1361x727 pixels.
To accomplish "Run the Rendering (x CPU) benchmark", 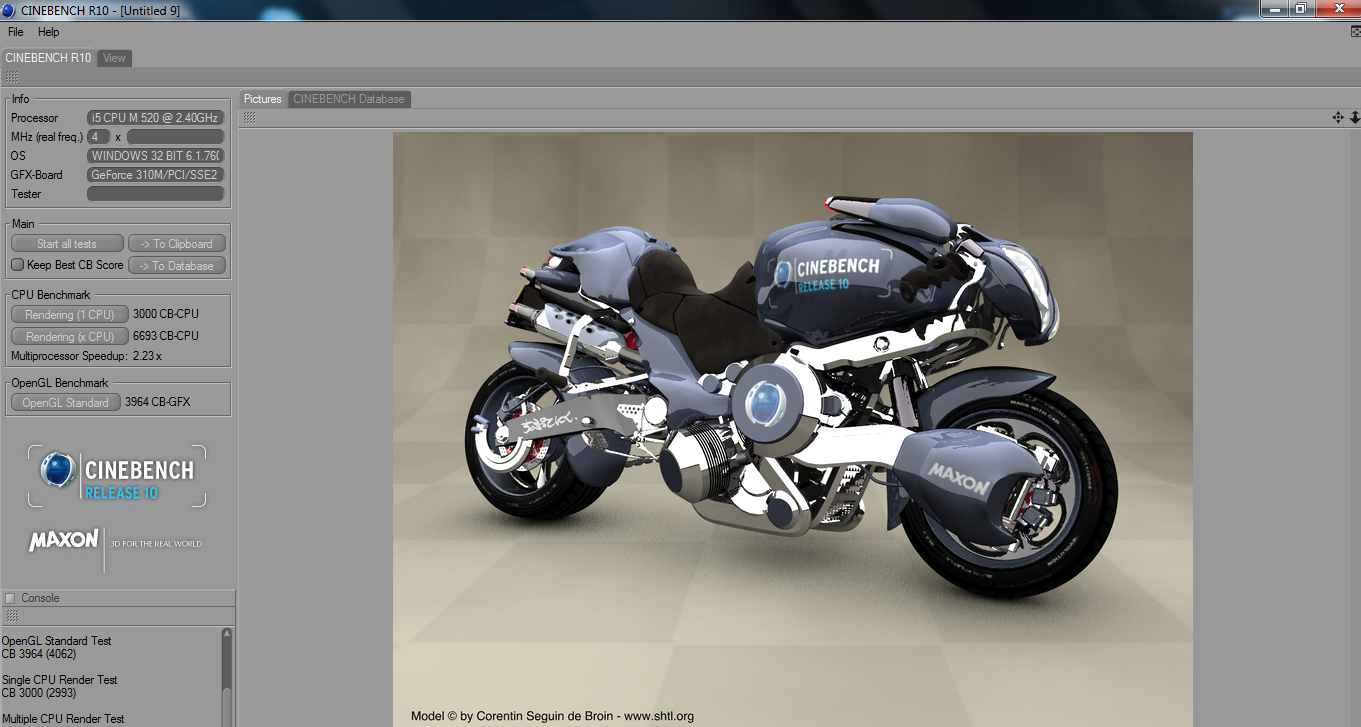I will point(70,336).
